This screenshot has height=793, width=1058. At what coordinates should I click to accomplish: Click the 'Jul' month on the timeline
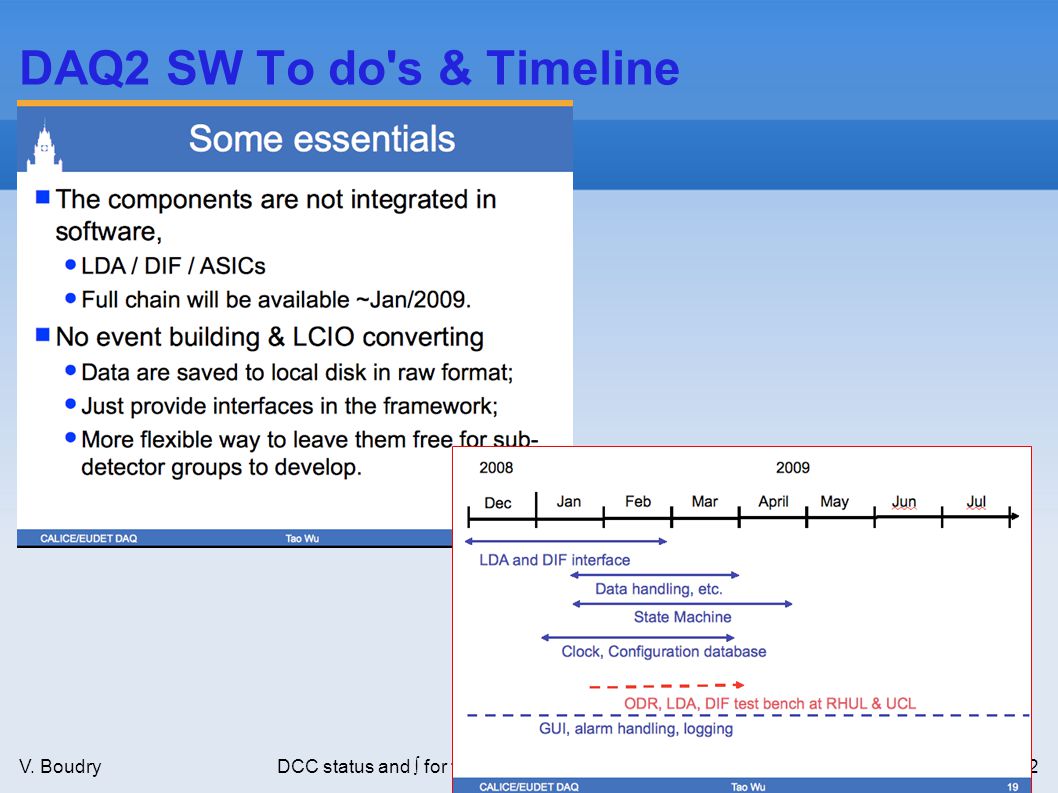(976, 501)
